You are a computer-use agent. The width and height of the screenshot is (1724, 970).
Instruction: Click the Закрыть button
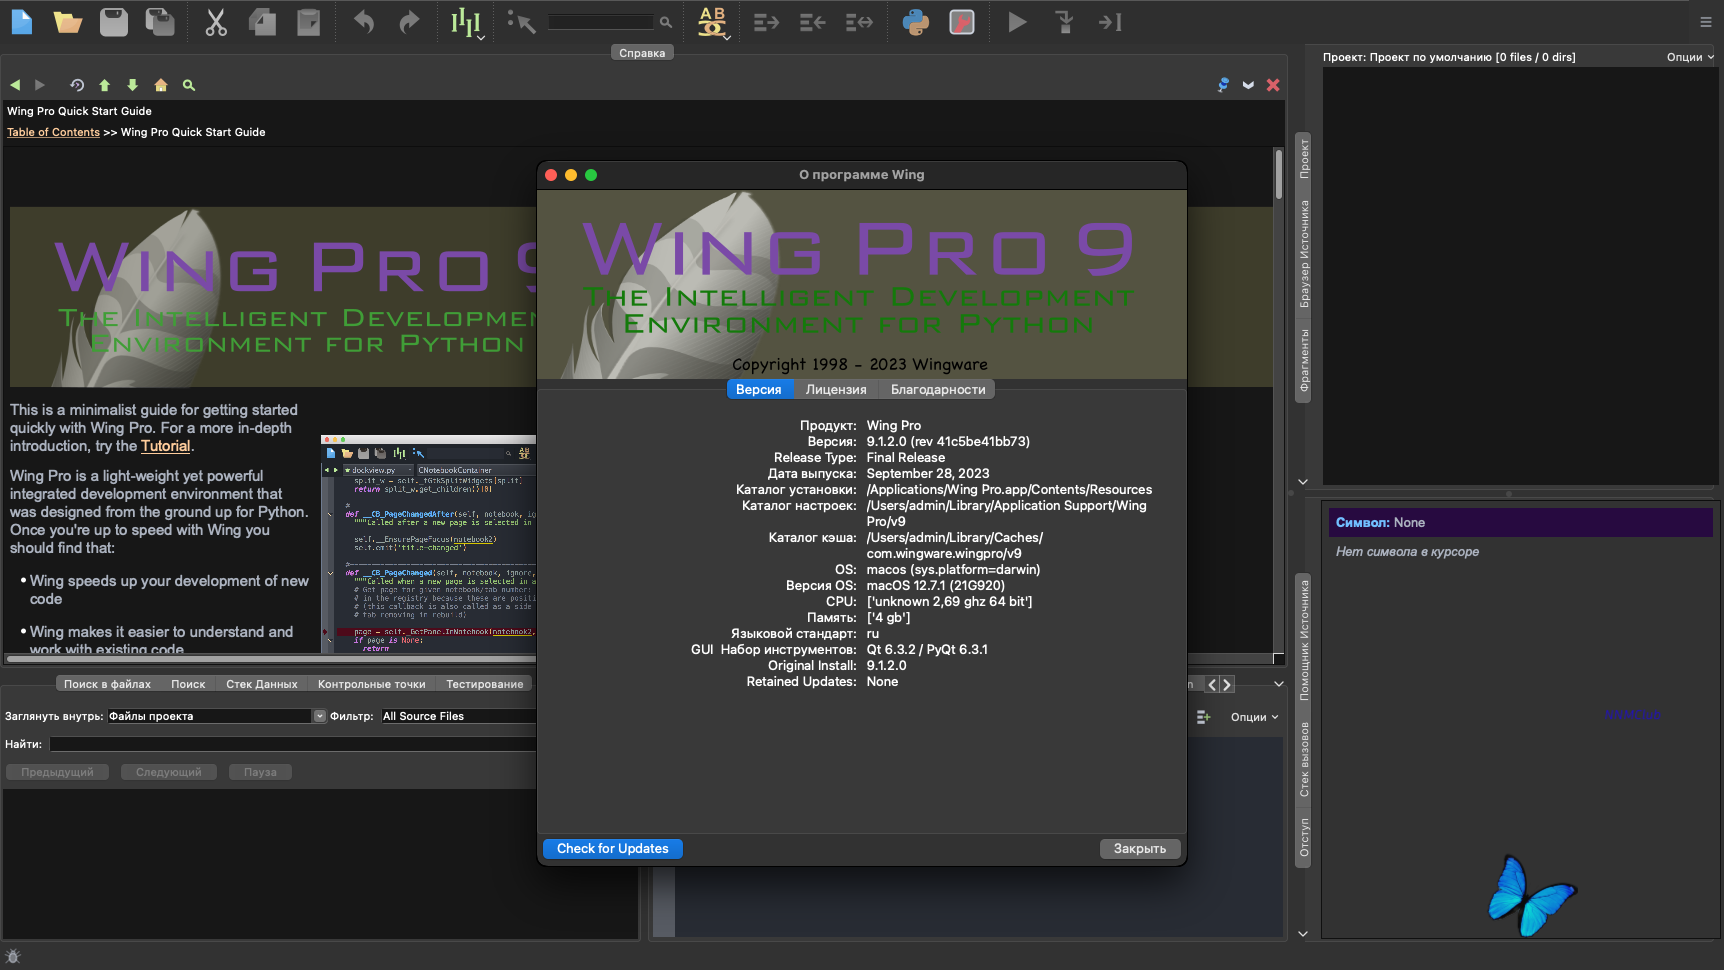coord(1140,849)
